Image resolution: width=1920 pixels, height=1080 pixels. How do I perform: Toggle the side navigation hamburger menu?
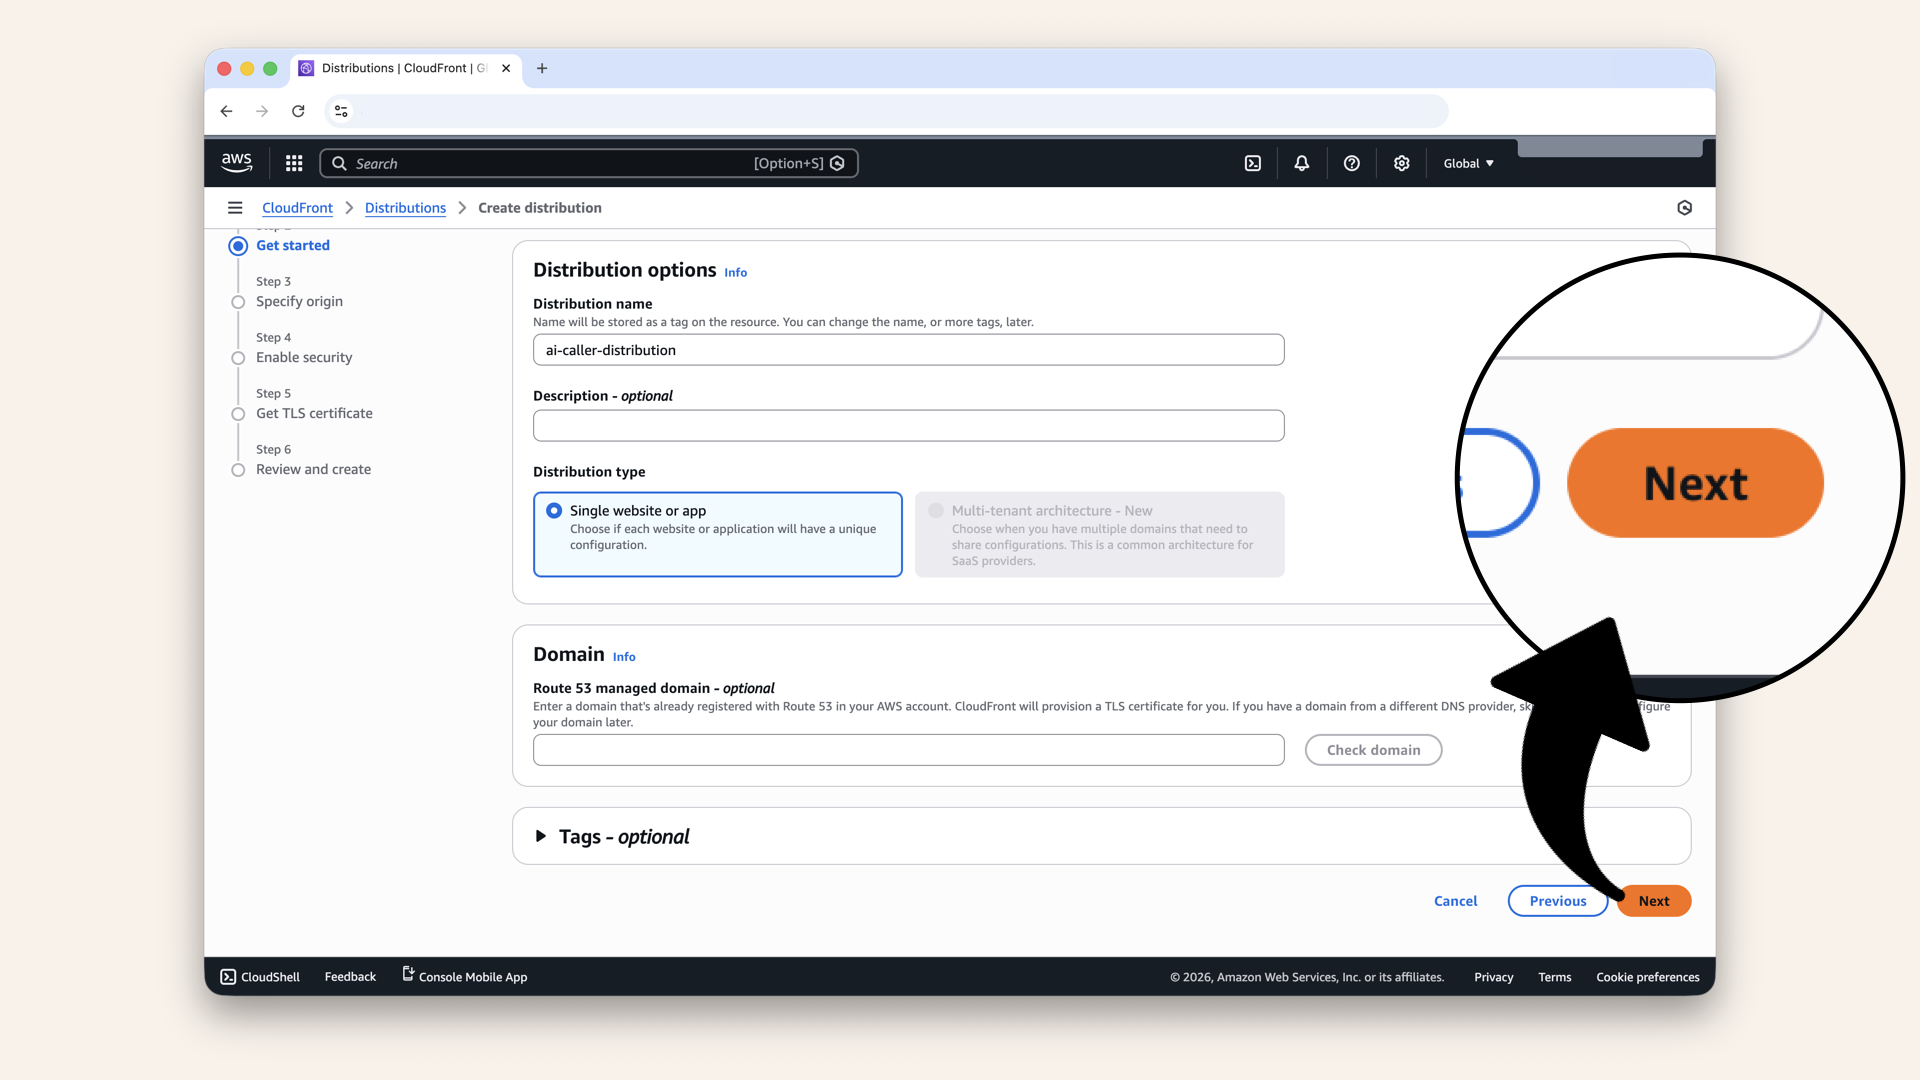pyautogui.click(x=235, y=208)
